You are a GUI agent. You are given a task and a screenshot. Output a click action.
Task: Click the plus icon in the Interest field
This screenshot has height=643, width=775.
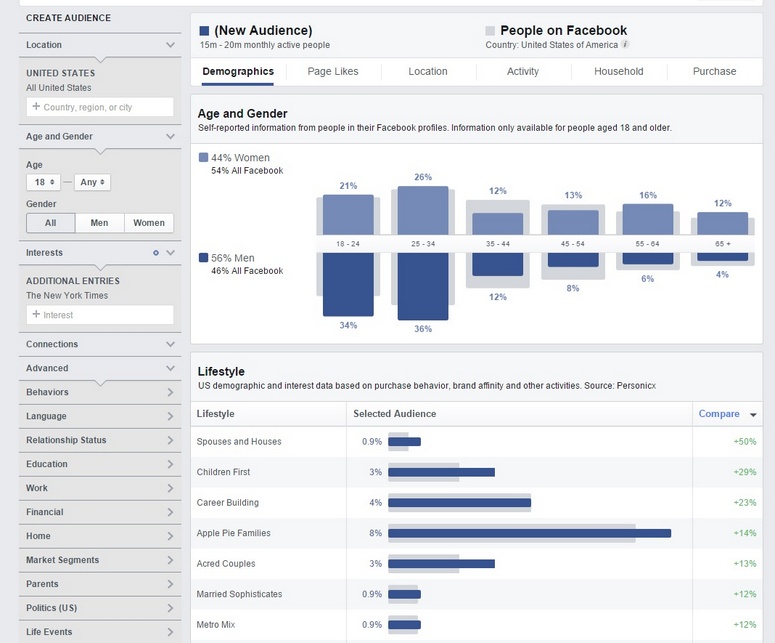click(36, 314)
